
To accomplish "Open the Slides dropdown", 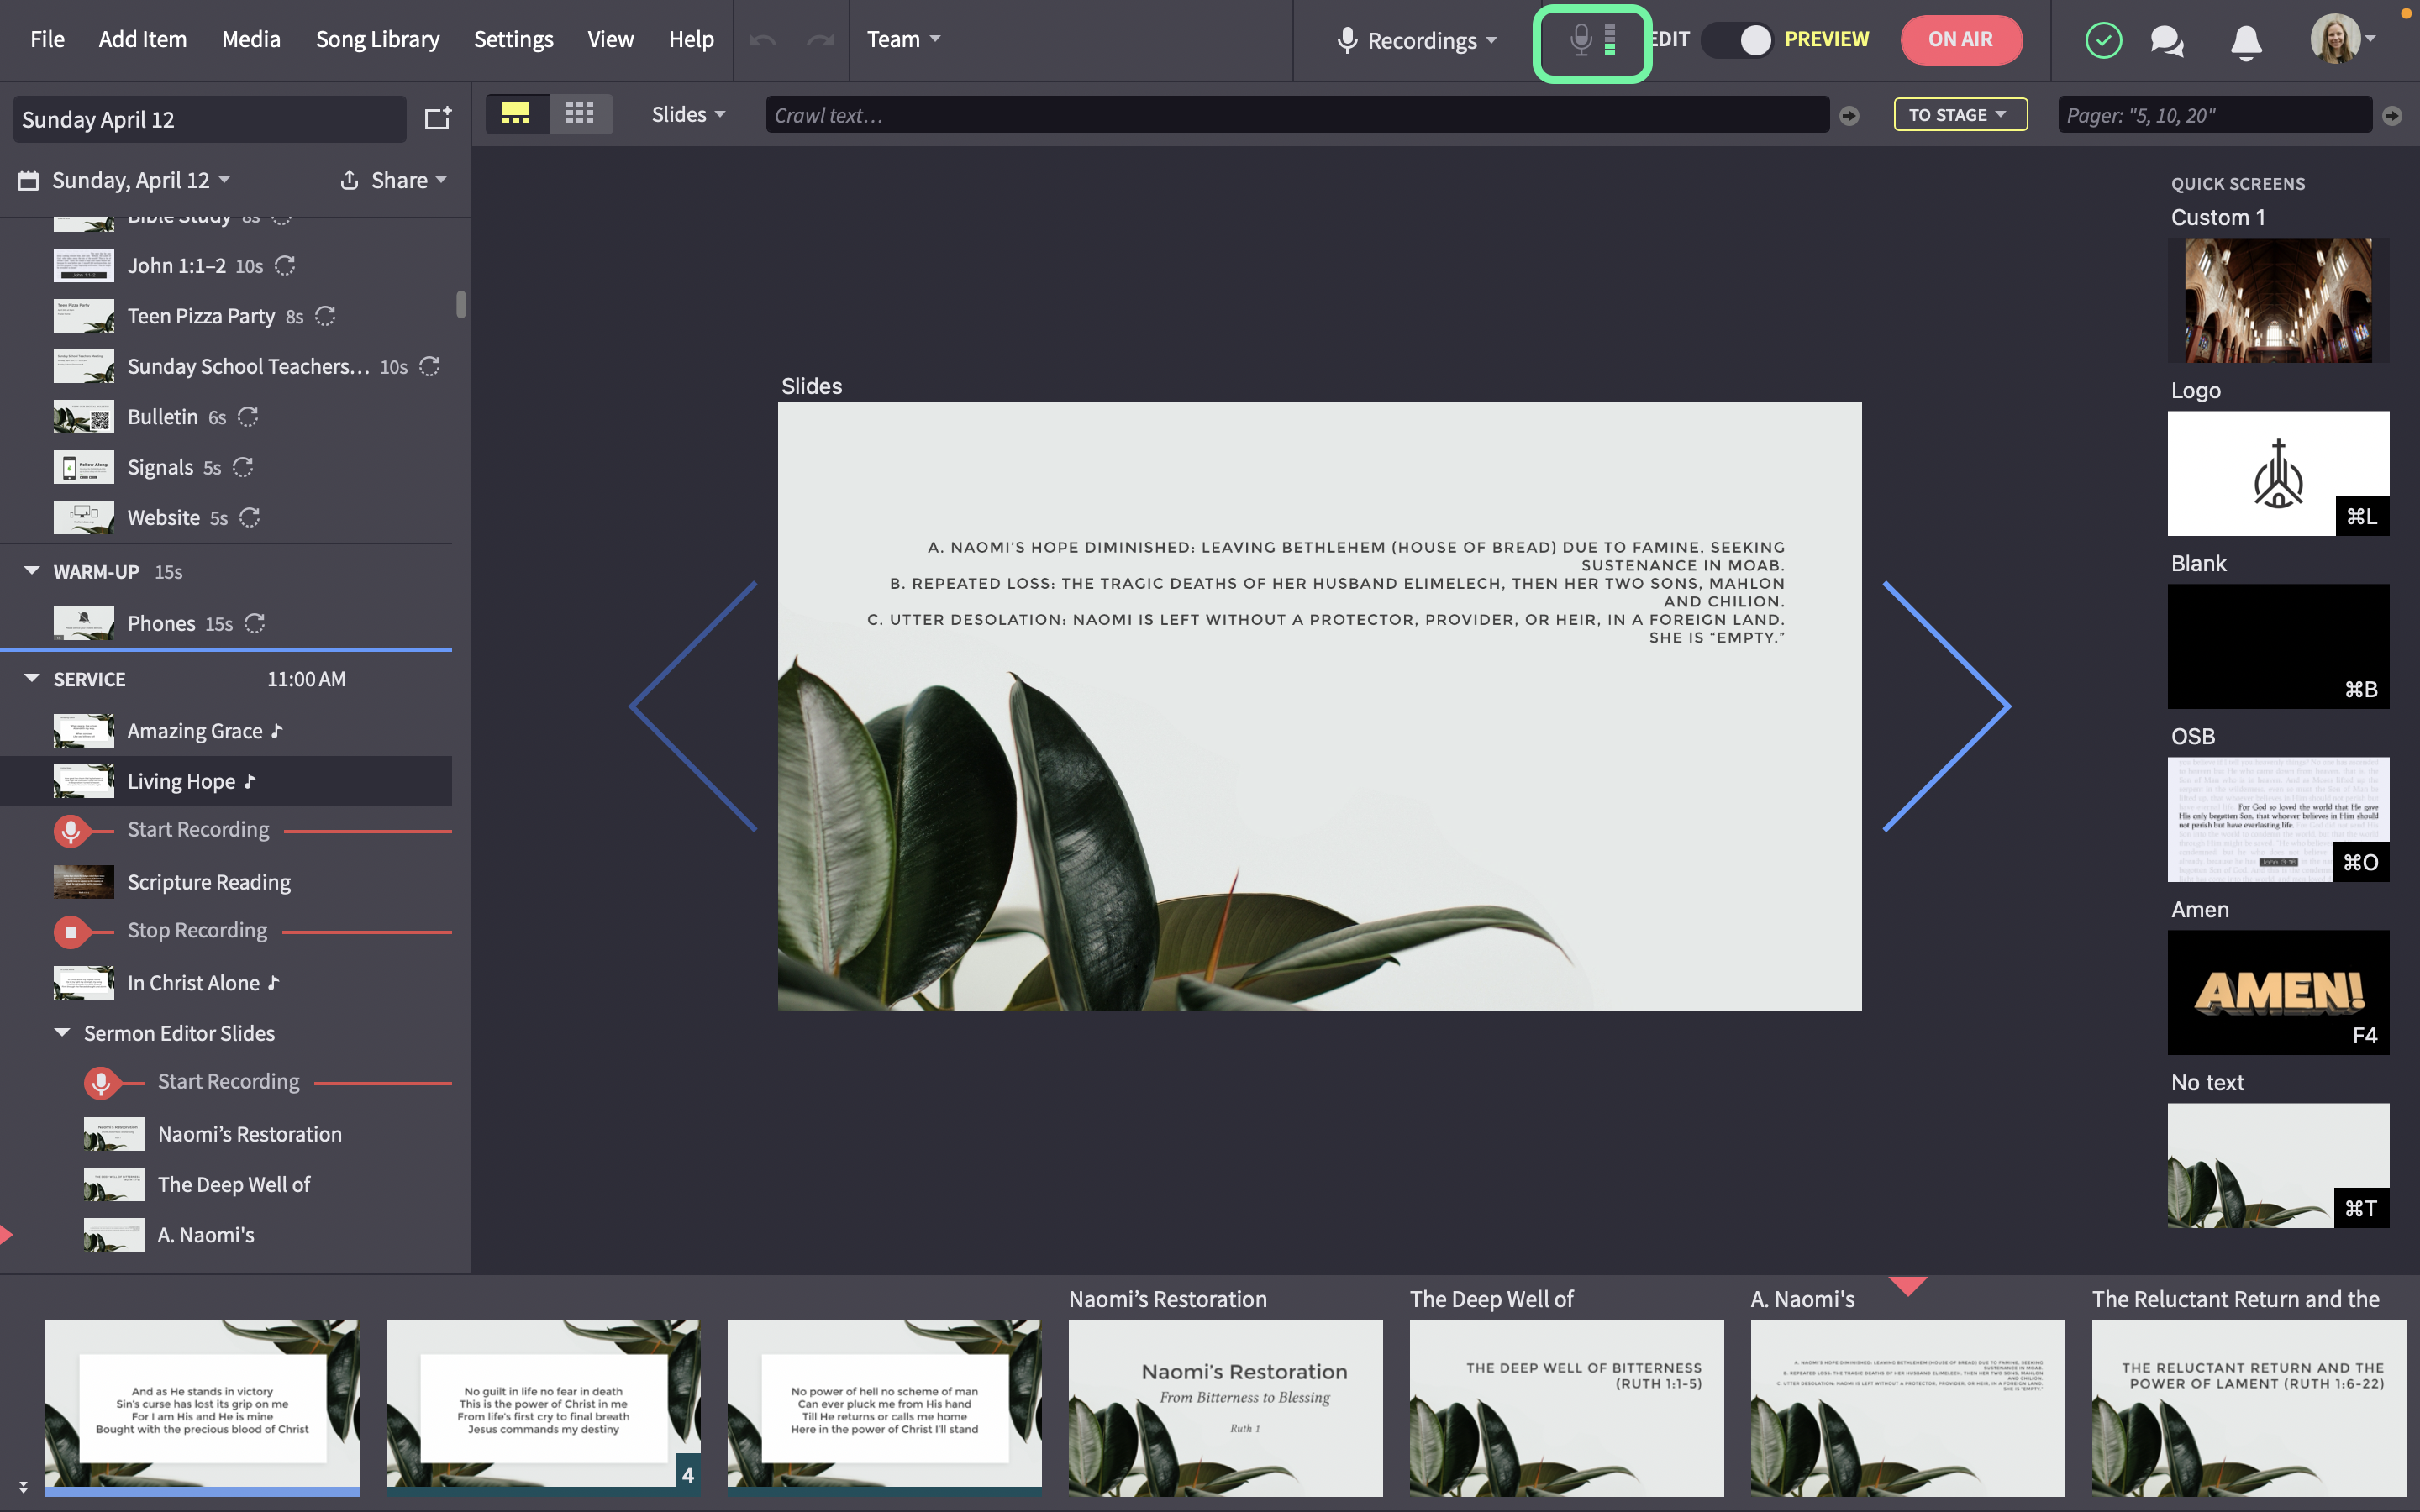I will click(688, 114).
